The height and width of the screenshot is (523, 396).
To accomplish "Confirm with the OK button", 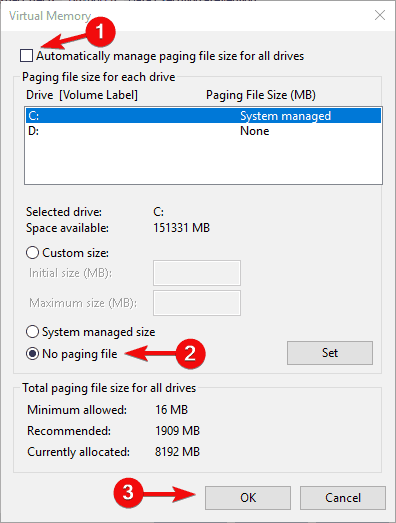I will 248,498.
